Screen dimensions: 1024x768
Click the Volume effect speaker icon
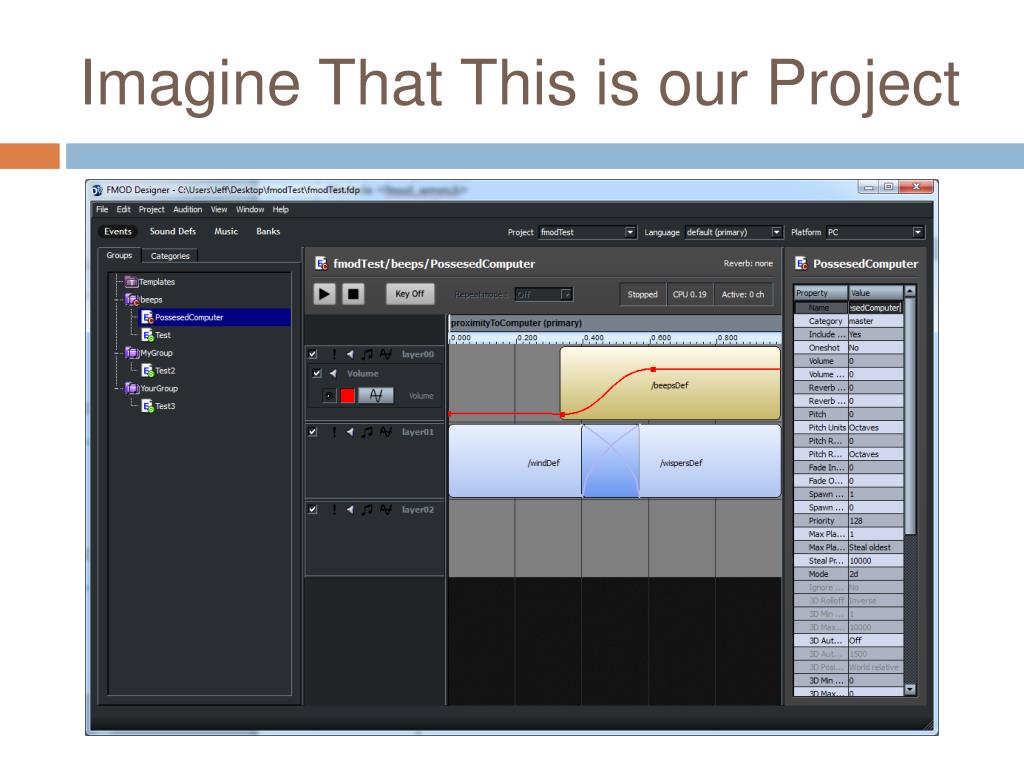click(333, 374)
